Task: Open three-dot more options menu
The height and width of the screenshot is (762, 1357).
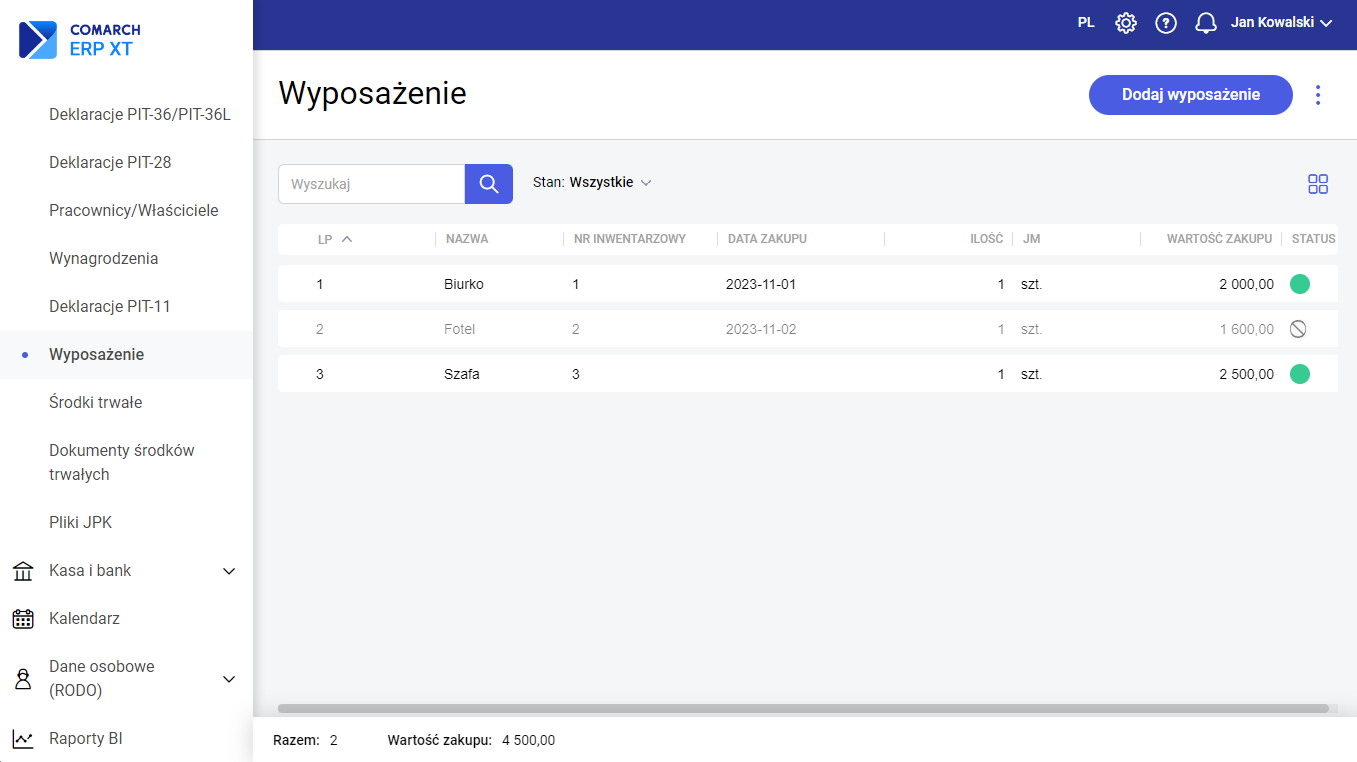Action: [1318, 95]
